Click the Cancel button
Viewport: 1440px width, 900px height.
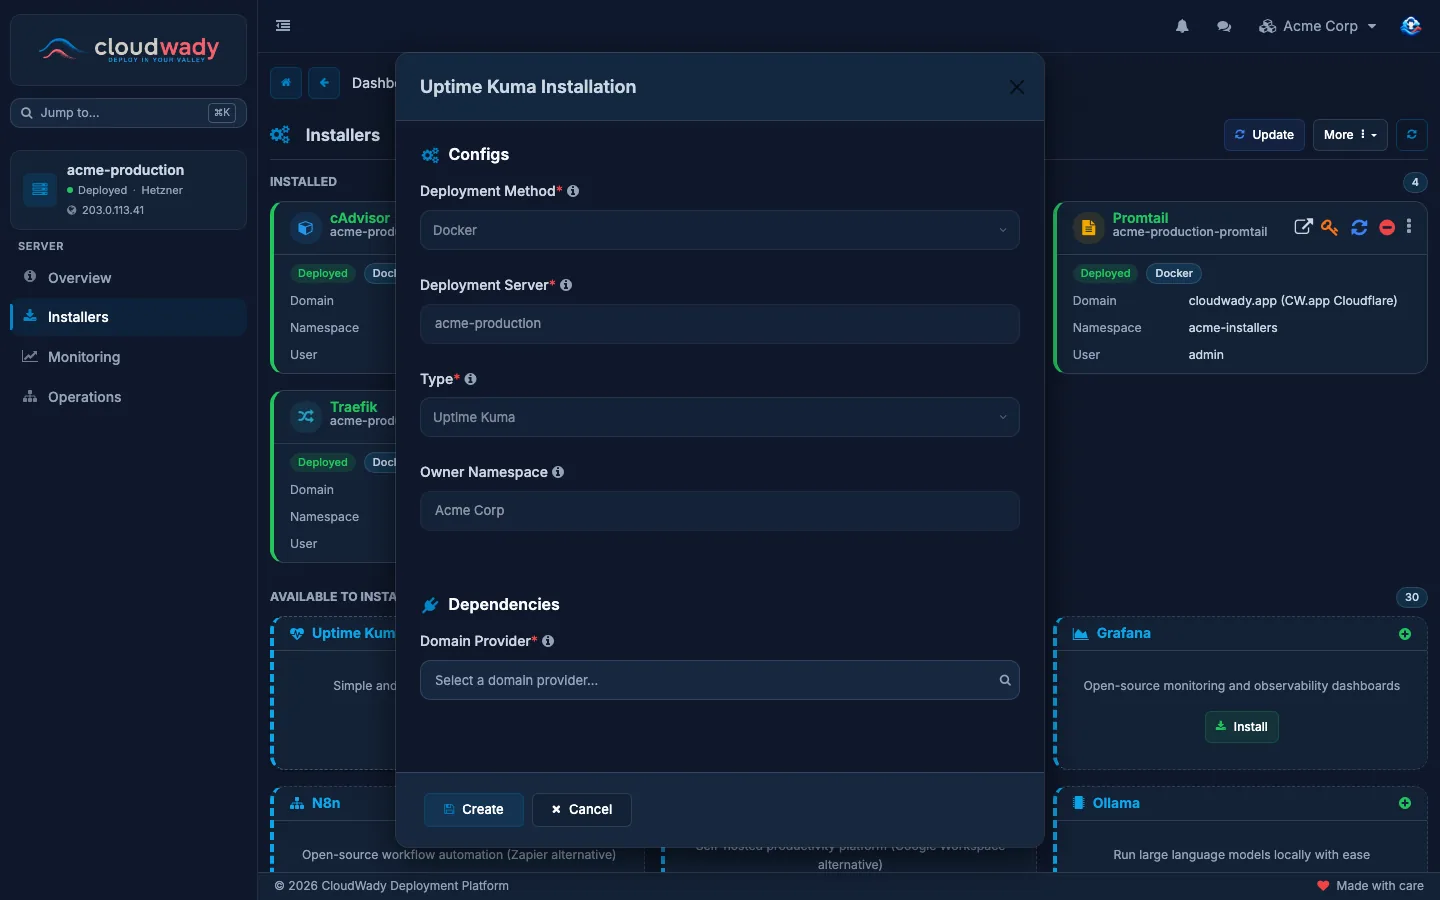582,810
